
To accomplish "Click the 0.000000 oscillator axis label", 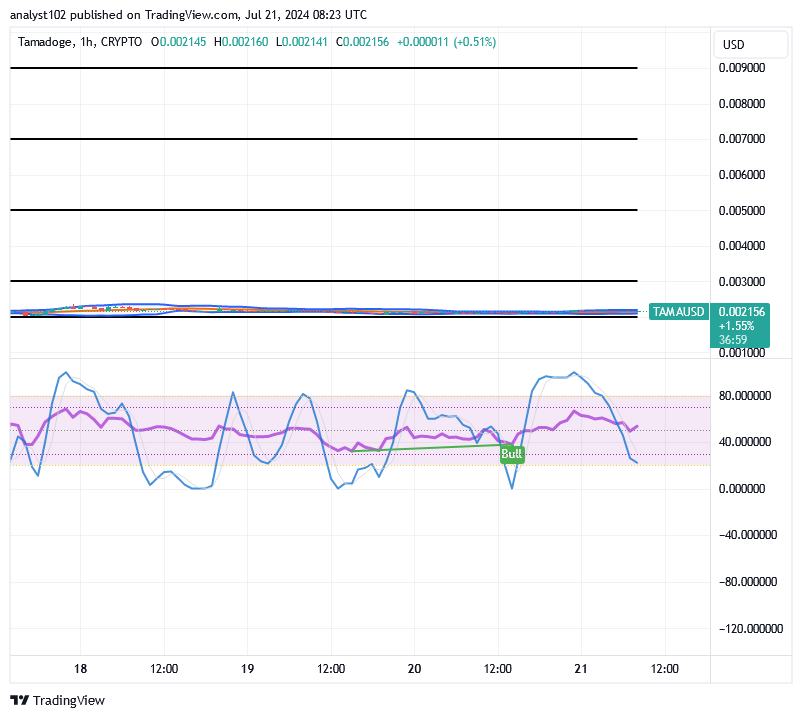I will [742, 489].
